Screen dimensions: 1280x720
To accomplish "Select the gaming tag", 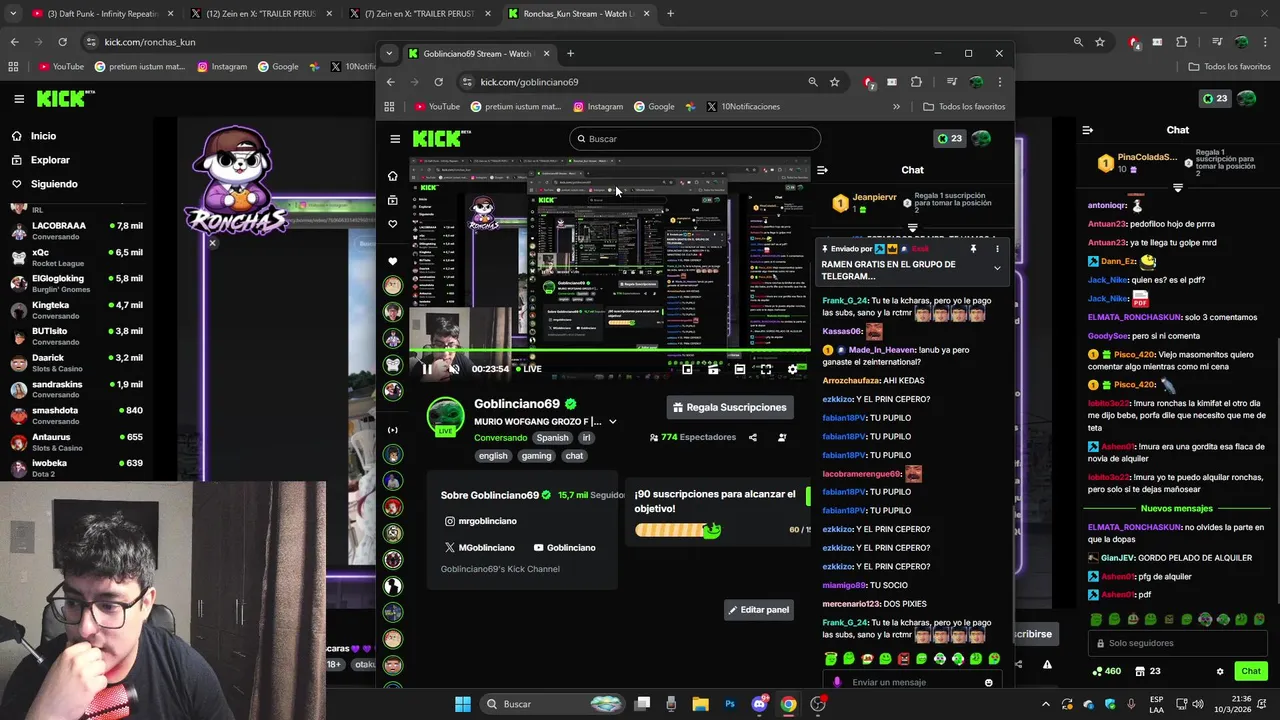I will (536, 456).
